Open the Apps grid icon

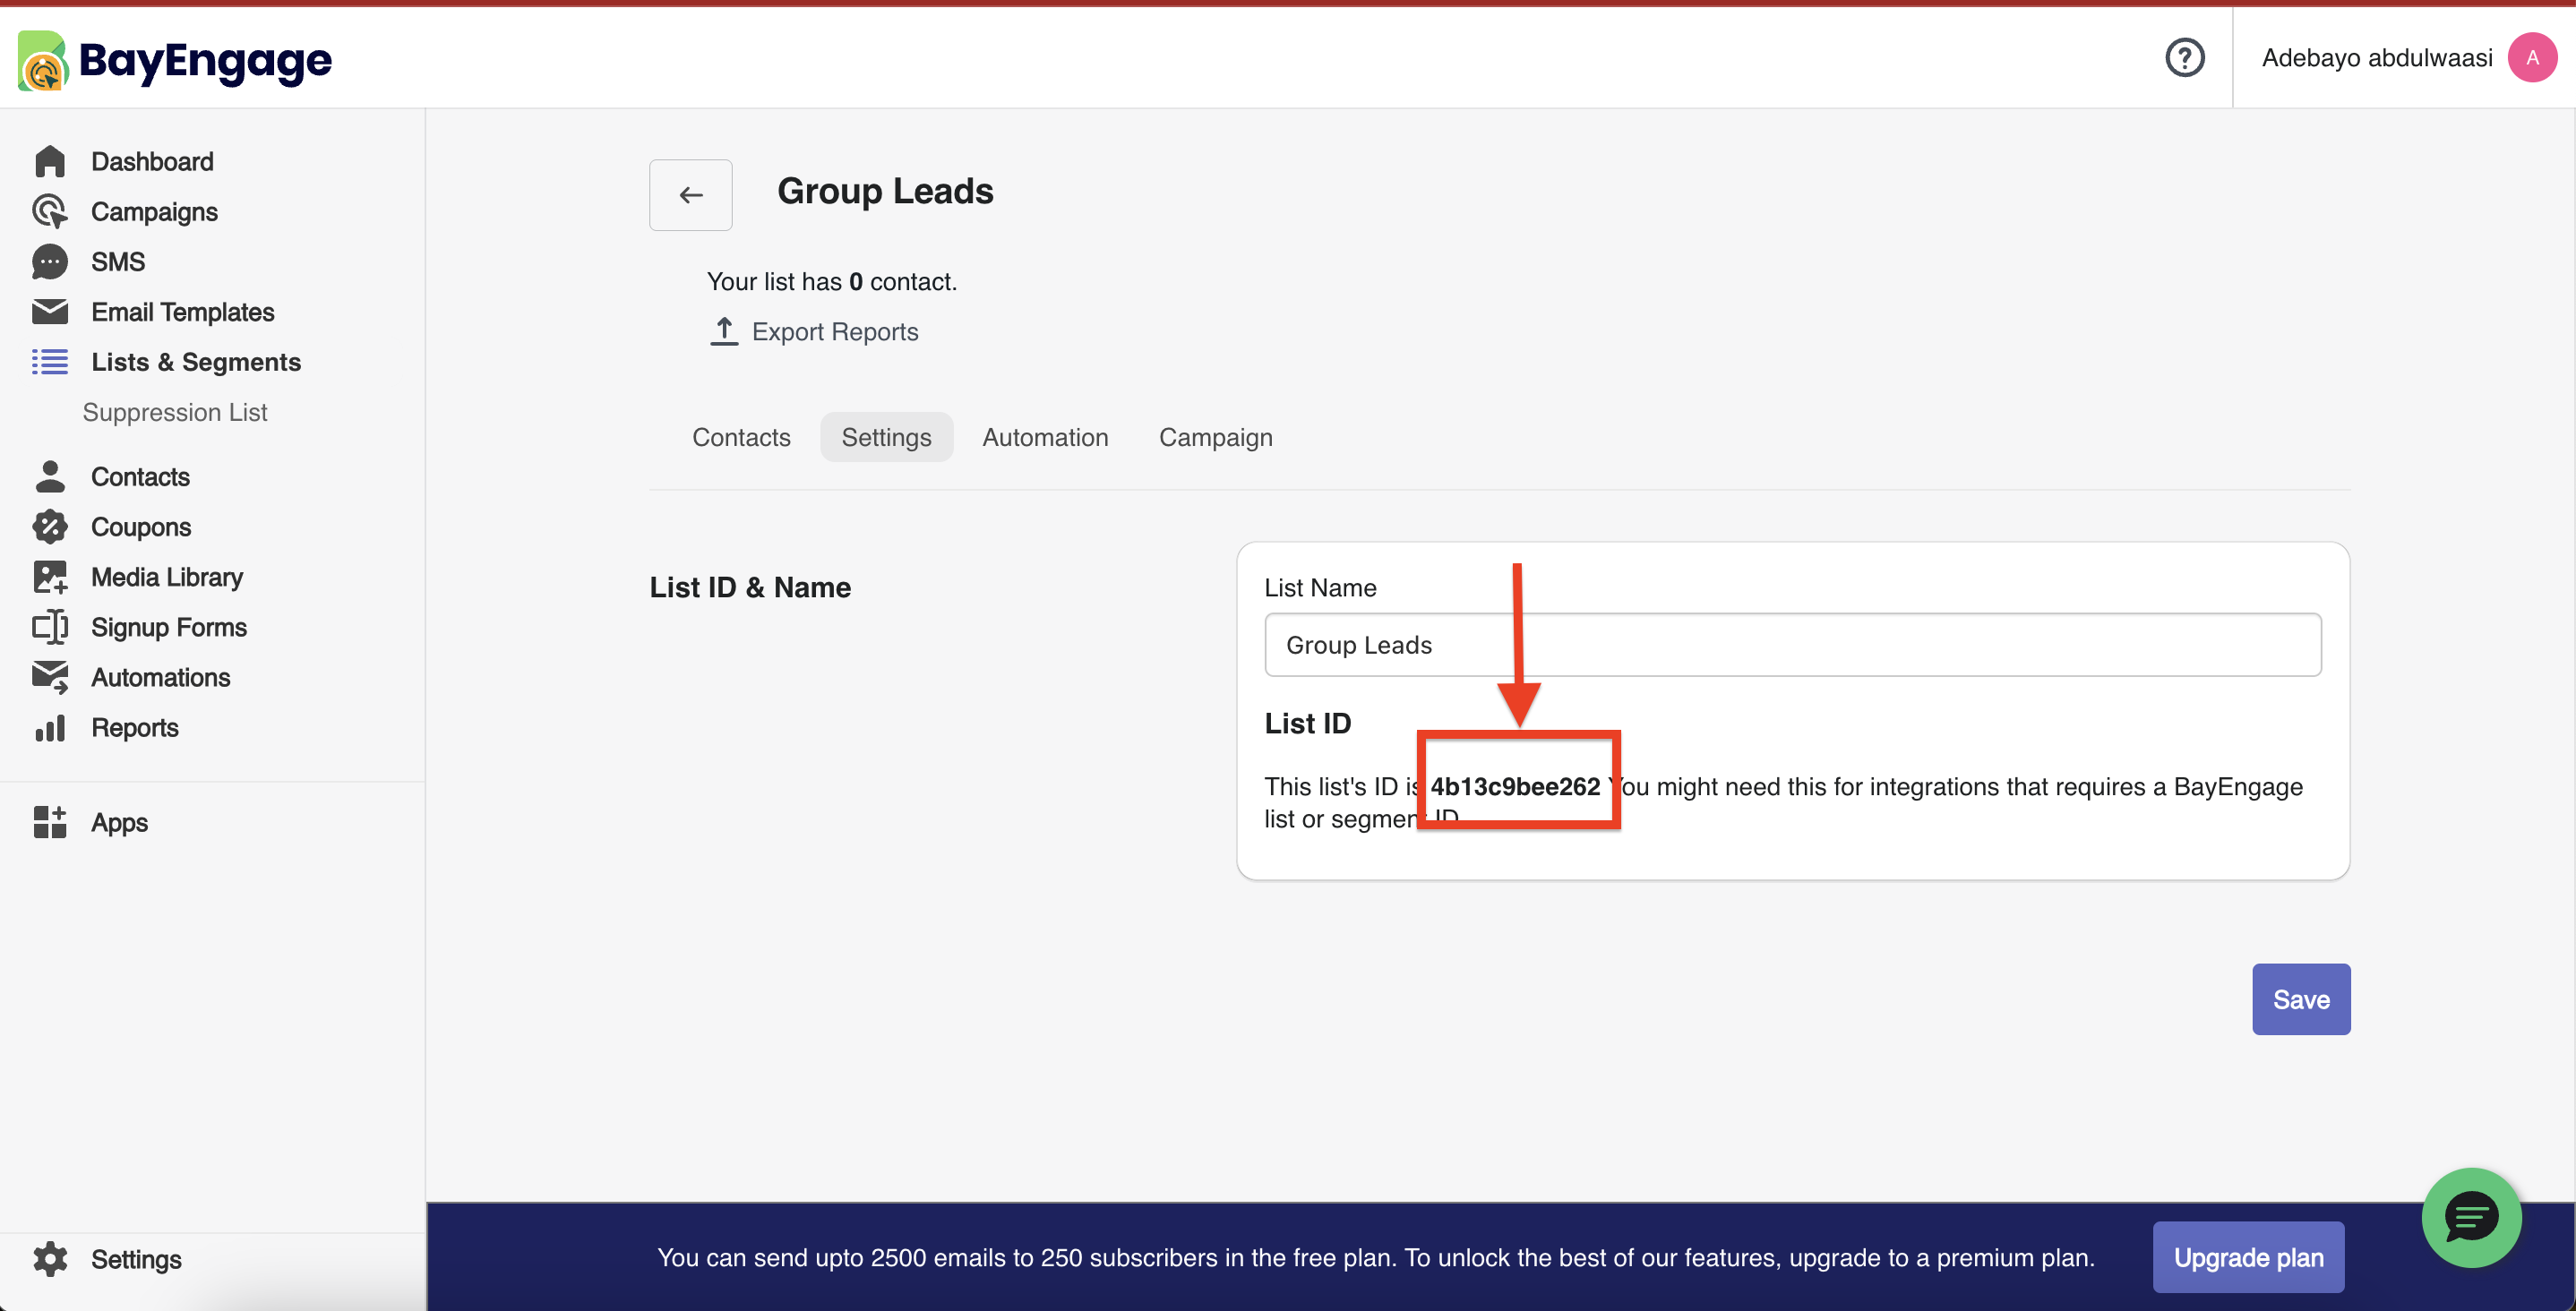point(49,822)
